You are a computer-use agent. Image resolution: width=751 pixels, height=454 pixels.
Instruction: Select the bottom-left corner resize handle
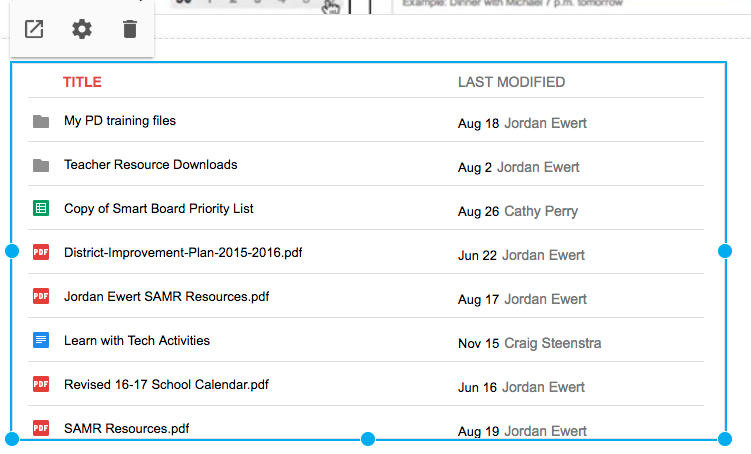(12, 439)
